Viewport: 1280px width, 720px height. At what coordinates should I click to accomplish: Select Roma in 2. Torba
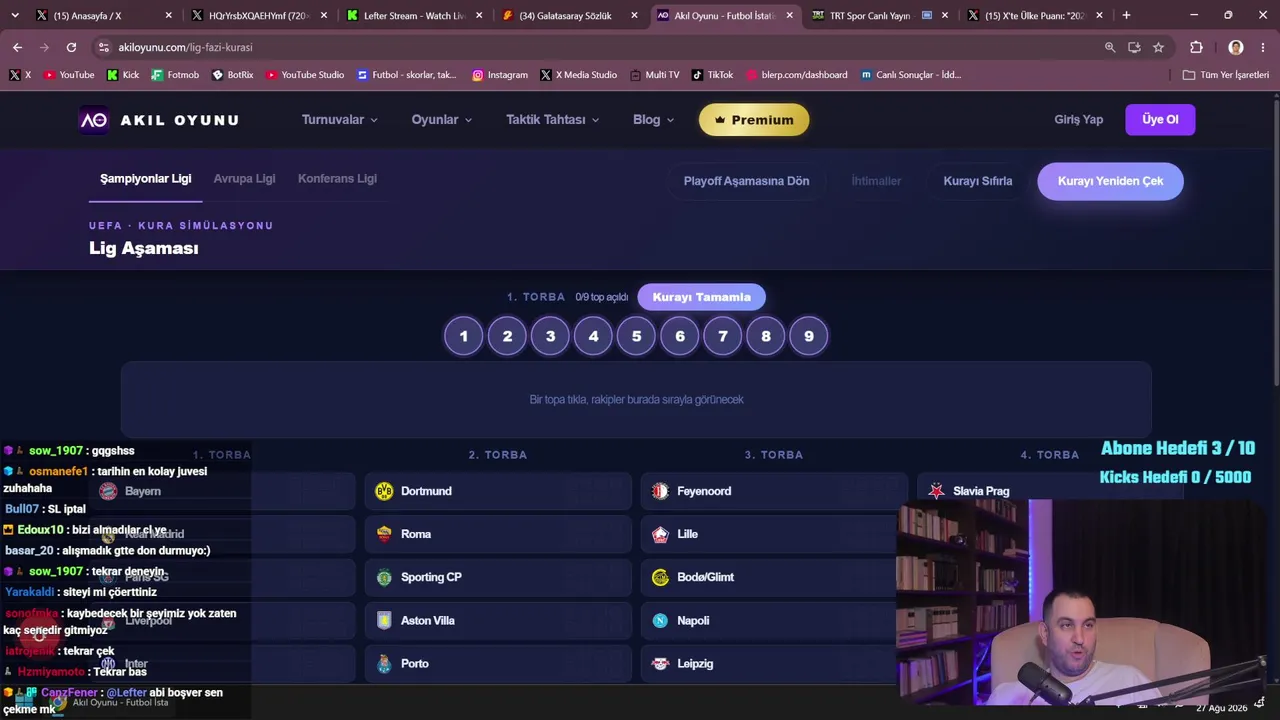498,534
